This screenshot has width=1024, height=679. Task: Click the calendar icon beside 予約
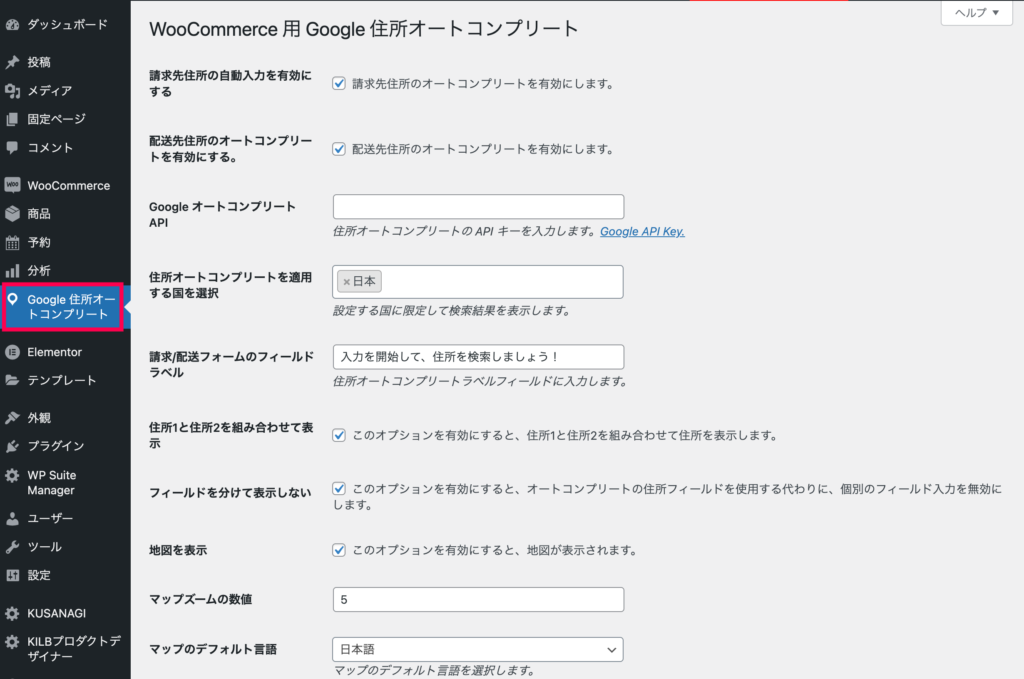point(12,243)
